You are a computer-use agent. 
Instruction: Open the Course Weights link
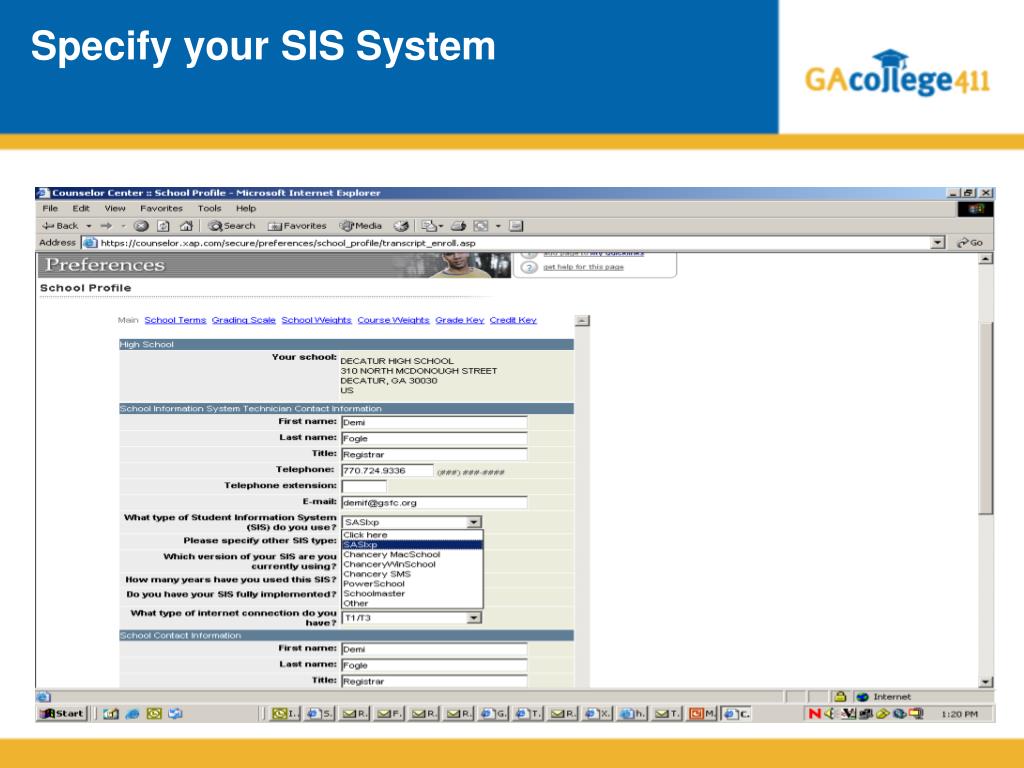pyautogui.click(x=393, y=320)
